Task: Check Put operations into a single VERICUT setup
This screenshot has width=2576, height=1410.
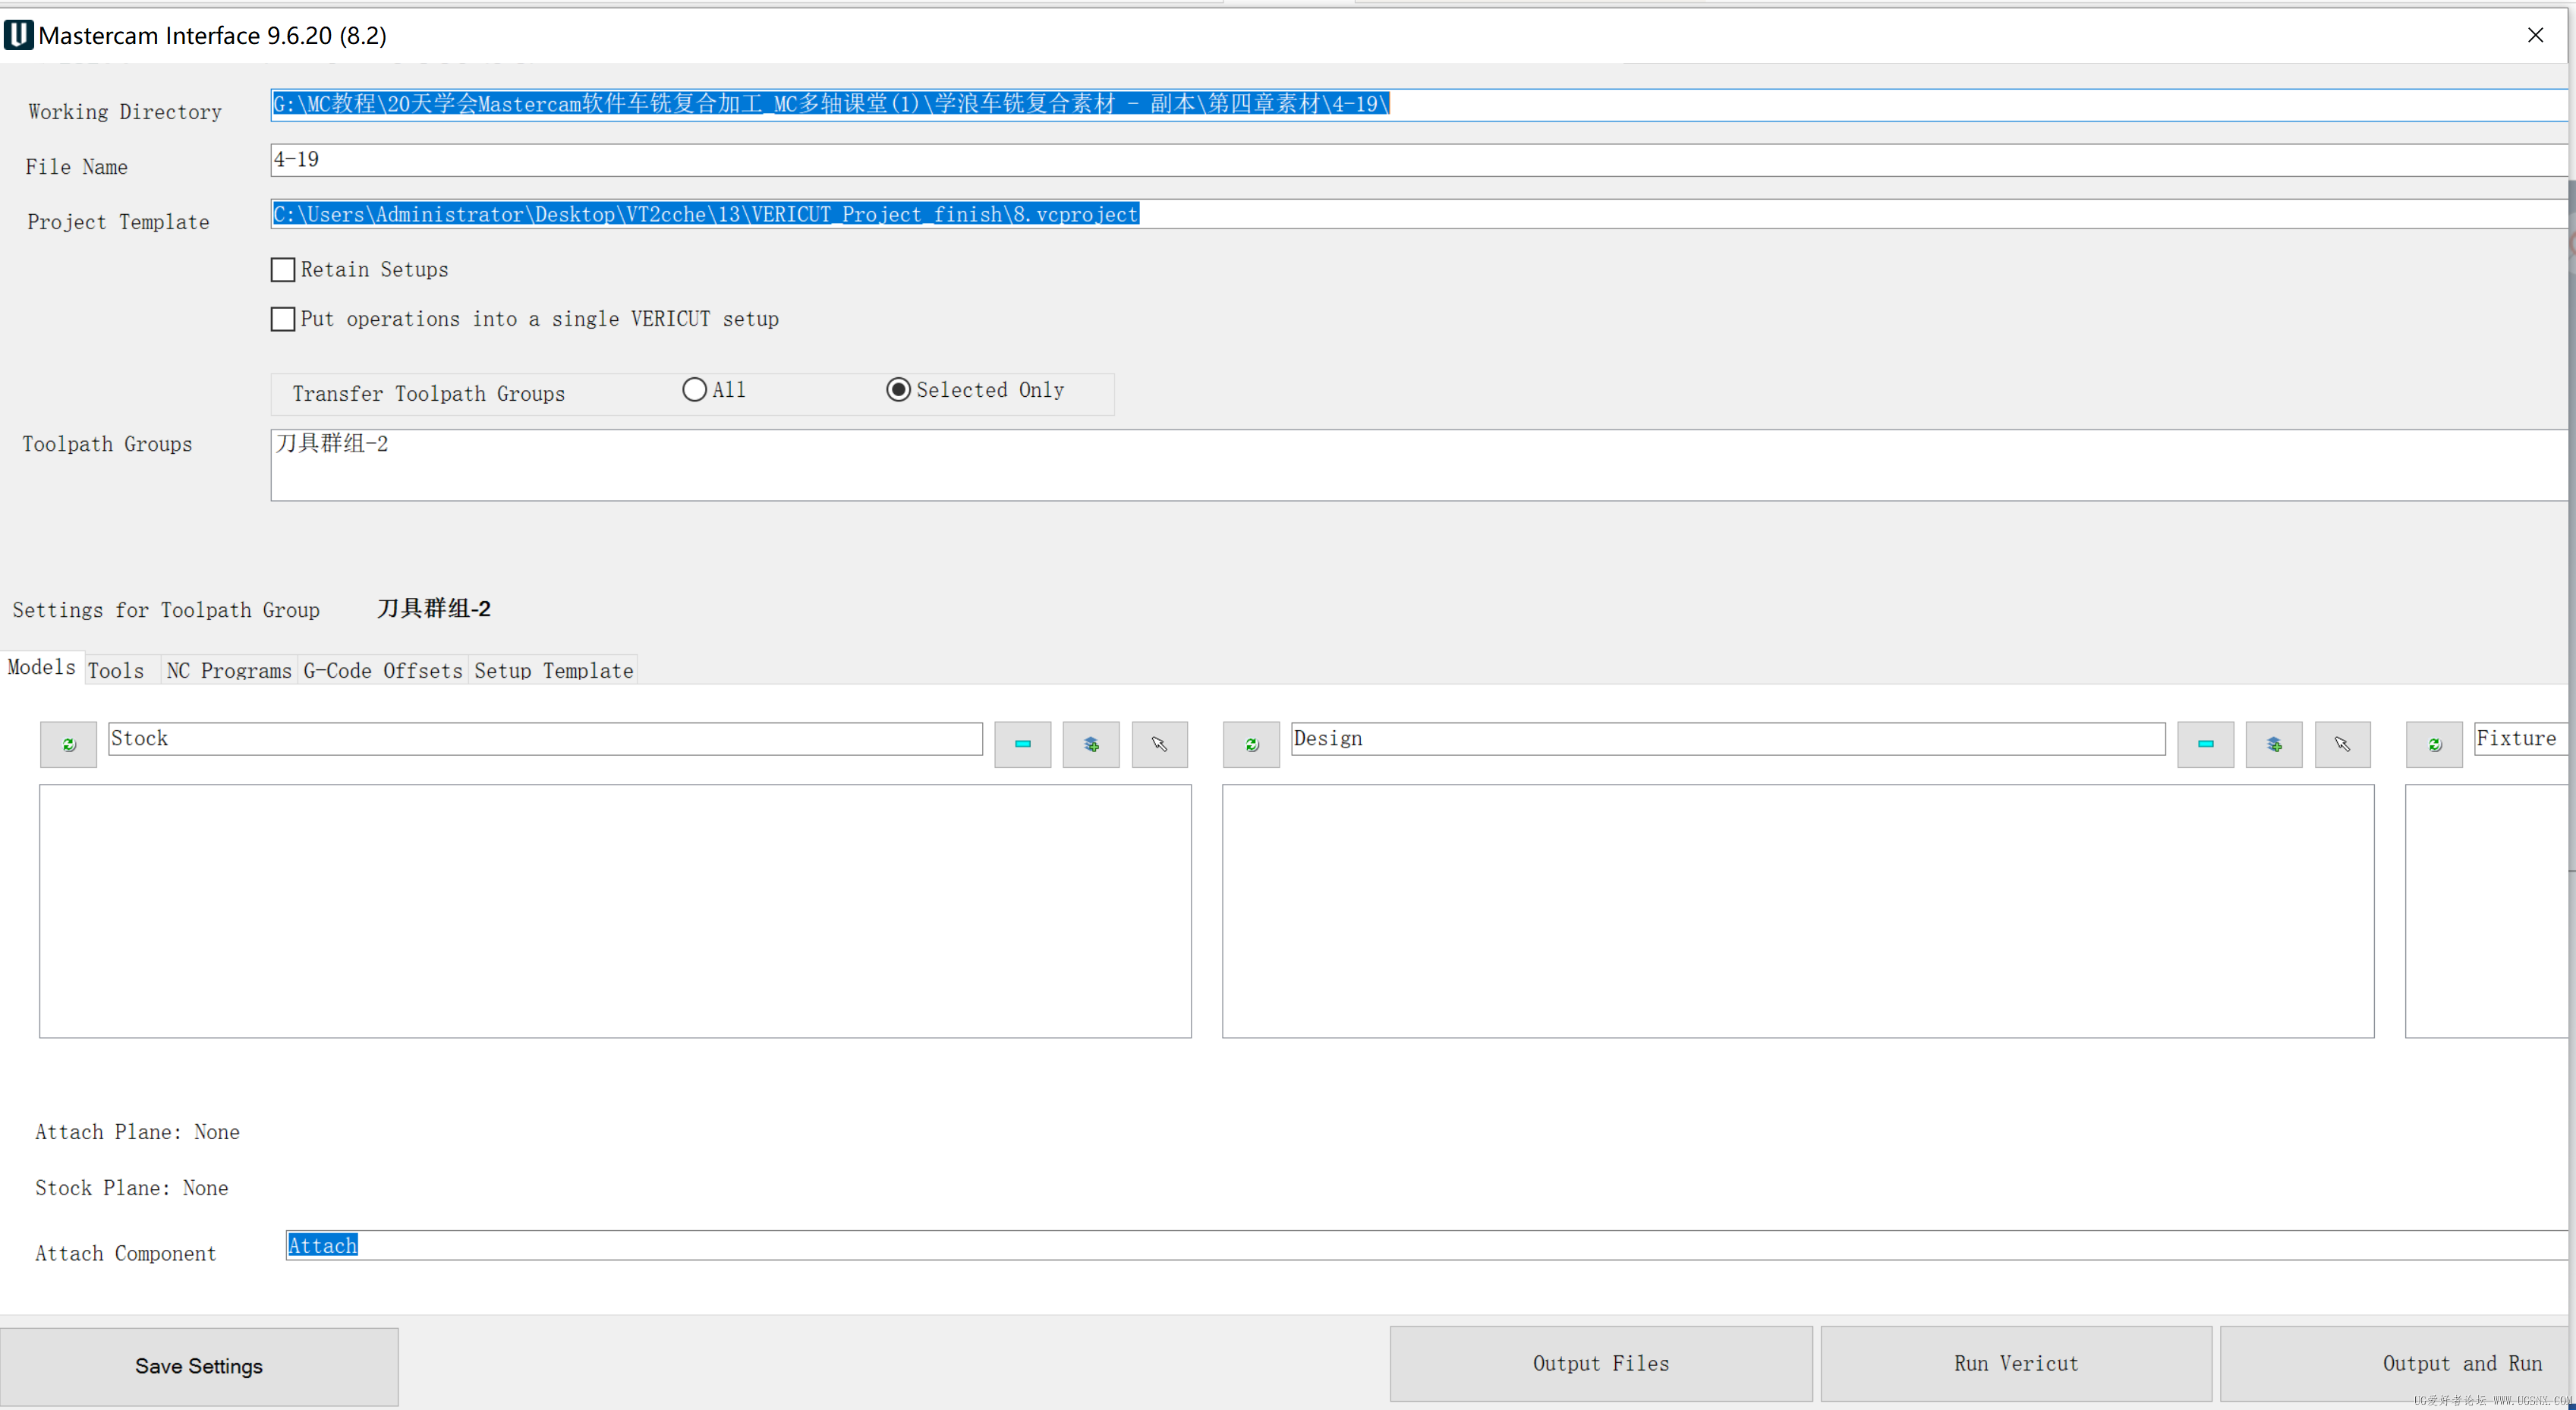Action: click(283, 319)
